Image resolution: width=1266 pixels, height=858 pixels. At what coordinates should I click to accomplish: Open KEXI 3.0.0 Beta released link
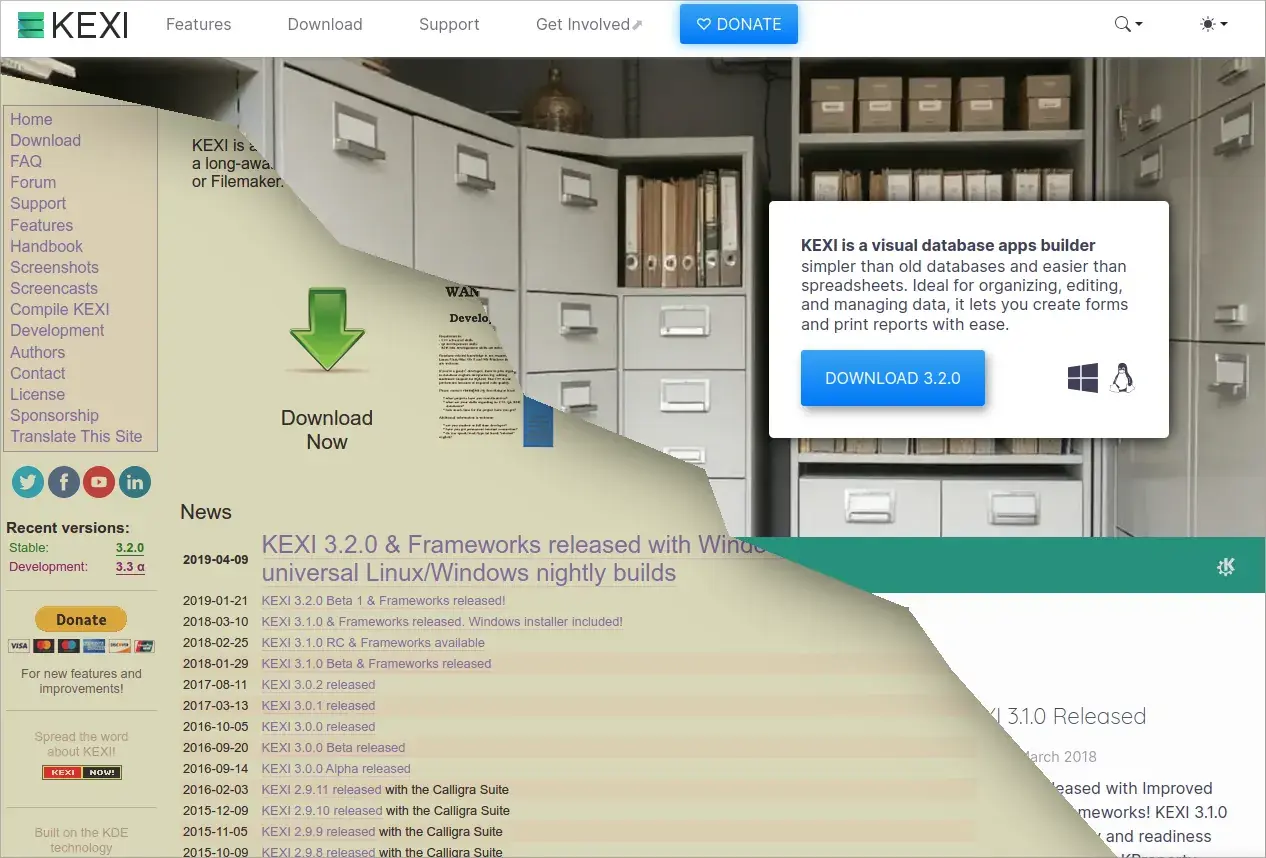pos(333,748)
